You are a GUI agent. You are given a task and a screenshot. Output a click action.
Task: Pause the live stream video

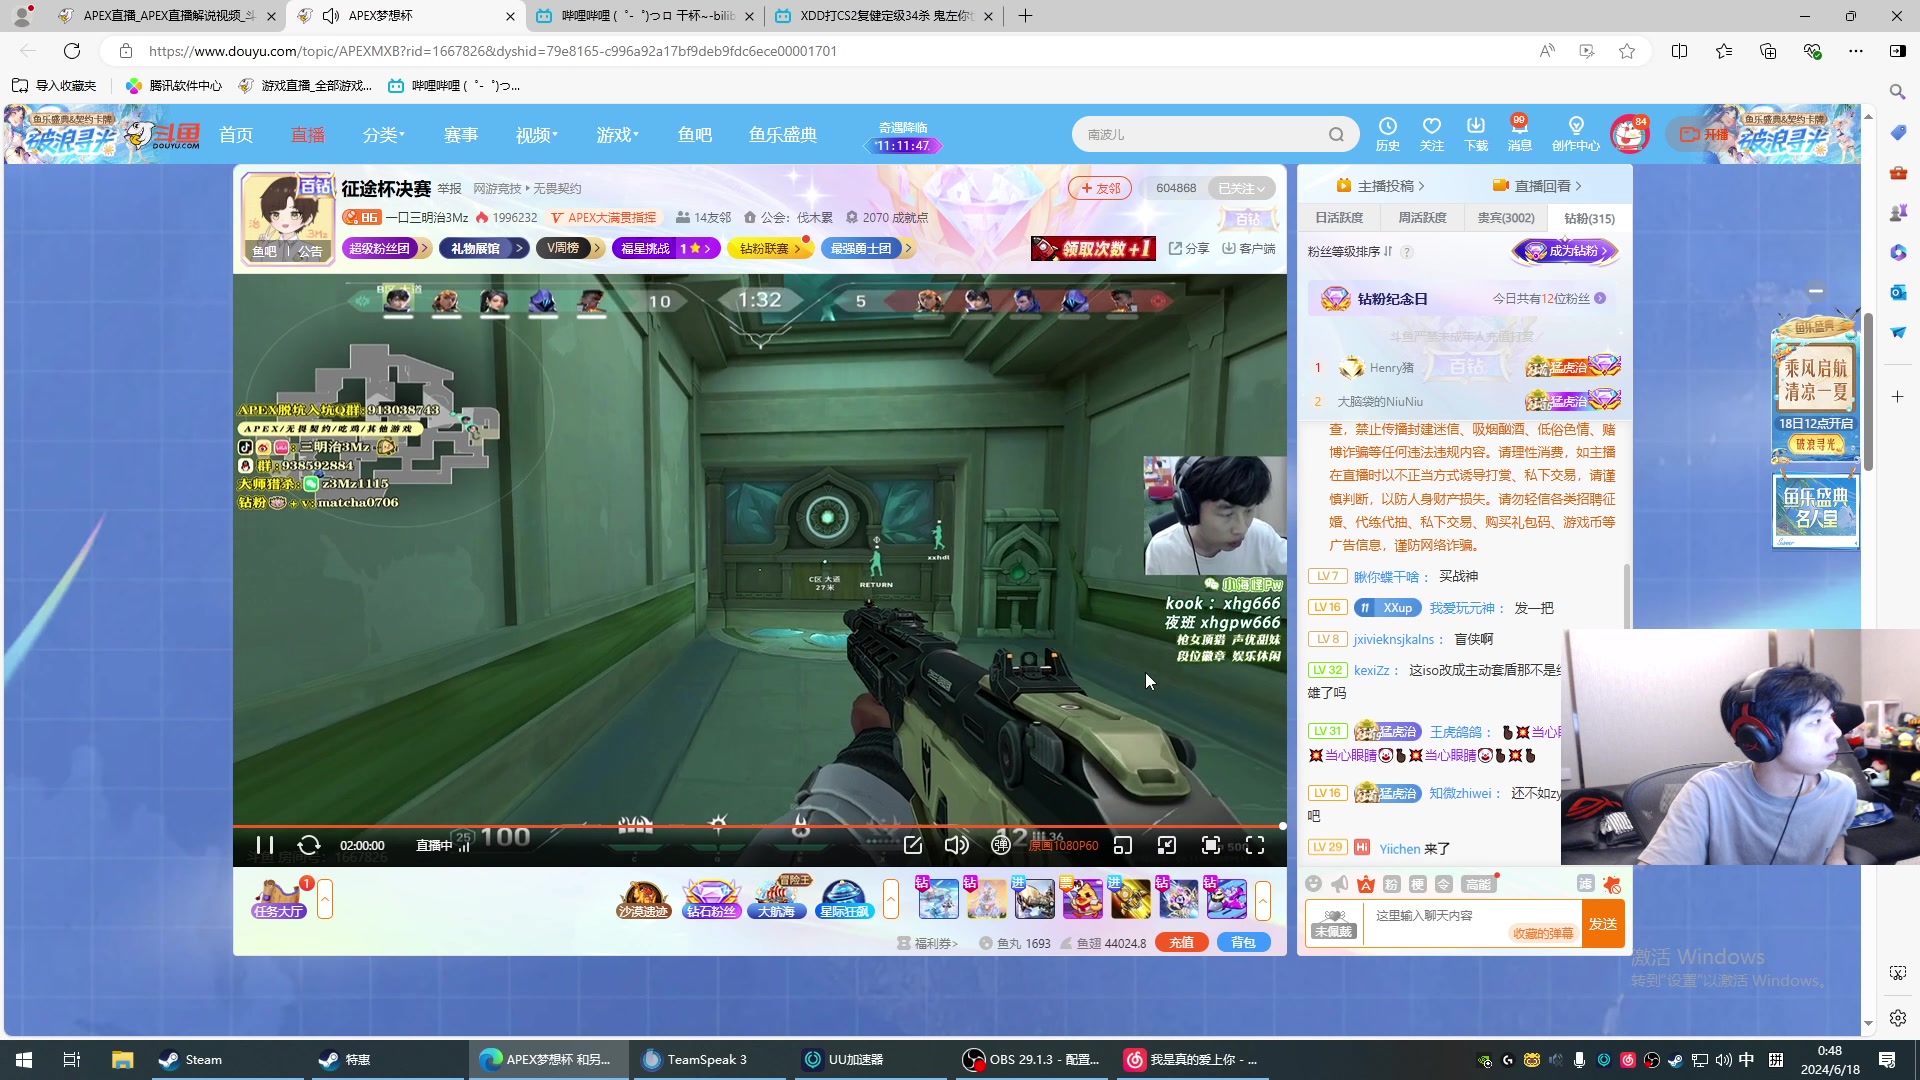coord(265,846)
